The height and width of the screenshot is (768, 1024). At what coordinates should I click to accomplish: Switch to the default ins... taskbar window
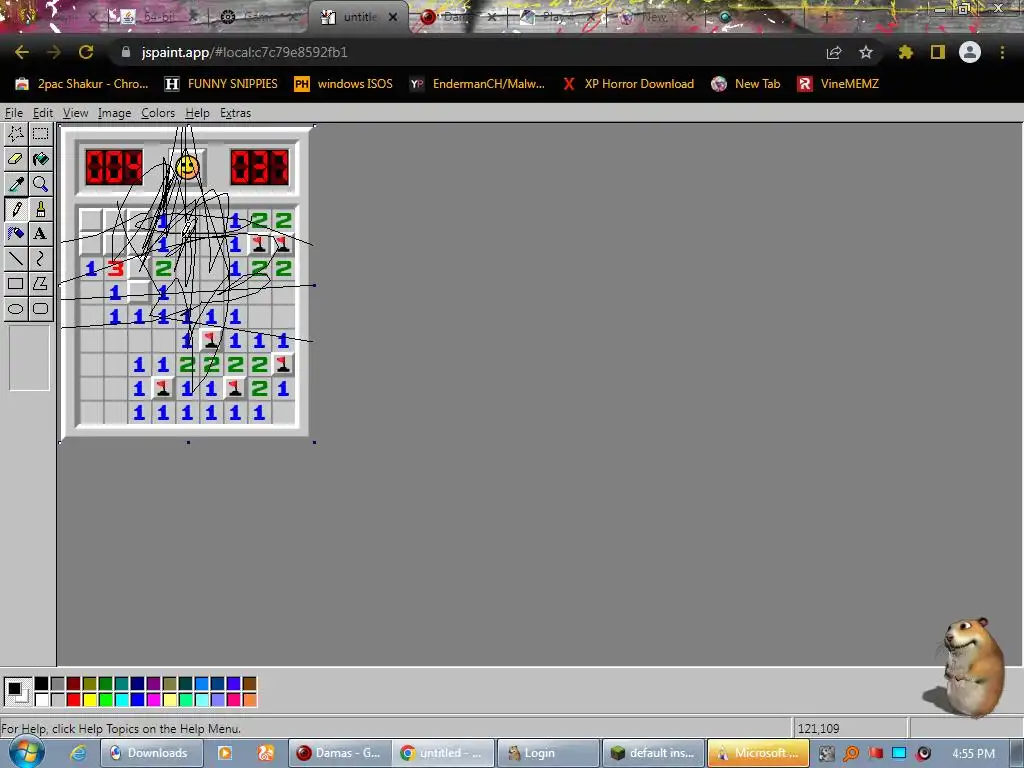pyautogui.click(x=654, y=753)
